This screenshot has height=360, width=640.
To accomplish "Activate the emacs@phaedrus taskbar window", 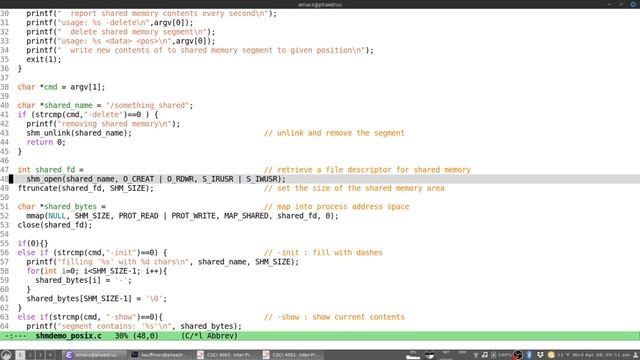I will pos(94,355).
